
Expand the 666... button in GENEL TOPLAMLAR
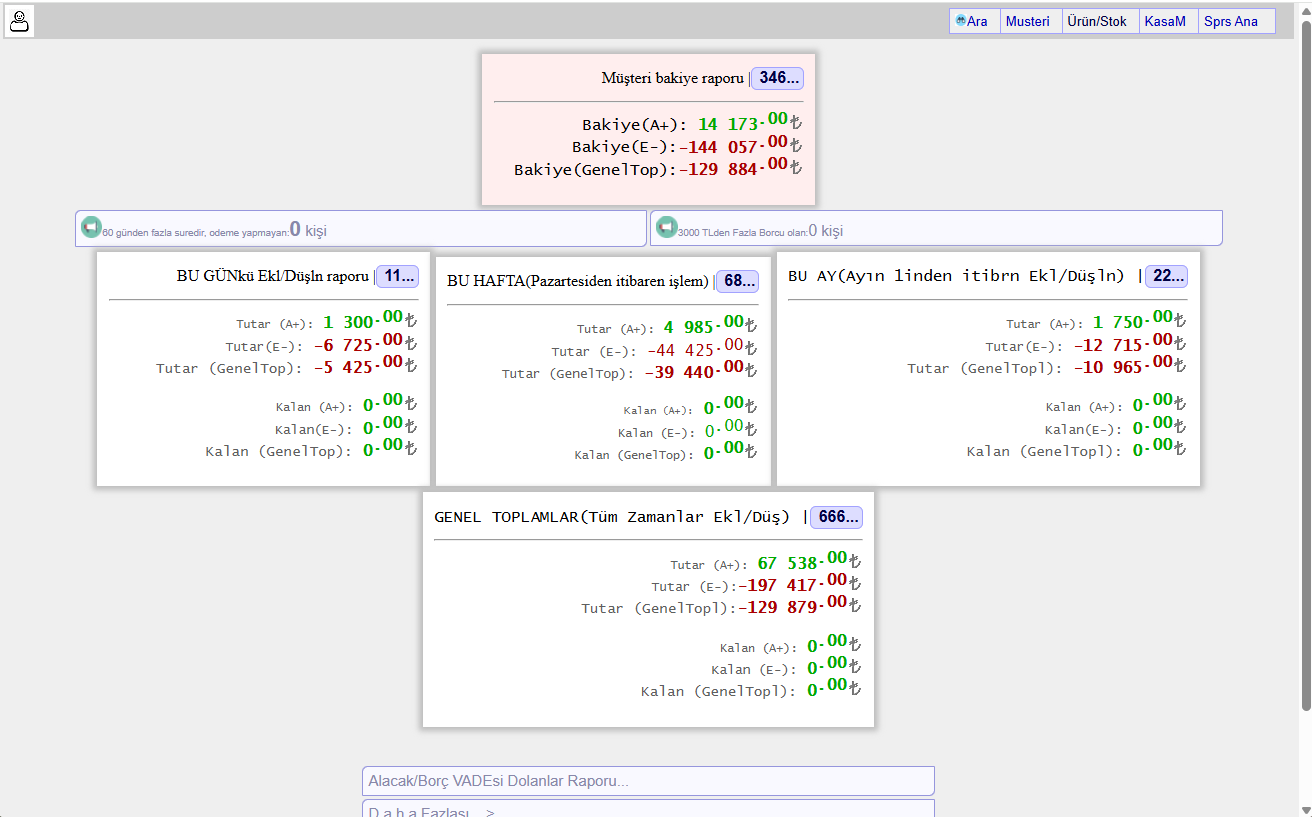point(836,517)
